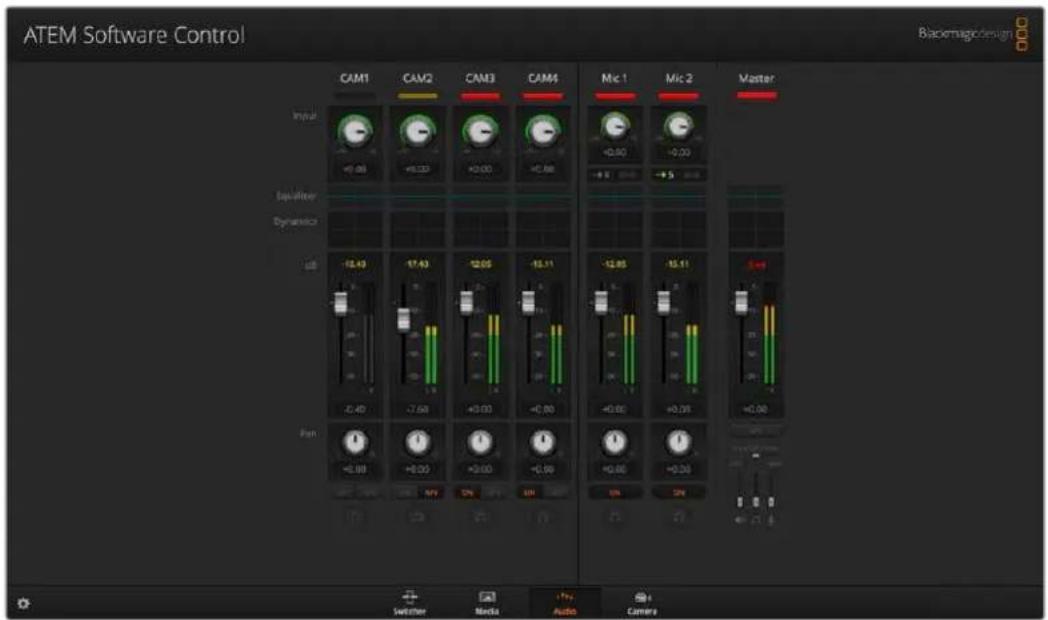Open the Mic 1 input type selector below gain
This screenshot has width=1048, height=620.
[x=615, y=174]
